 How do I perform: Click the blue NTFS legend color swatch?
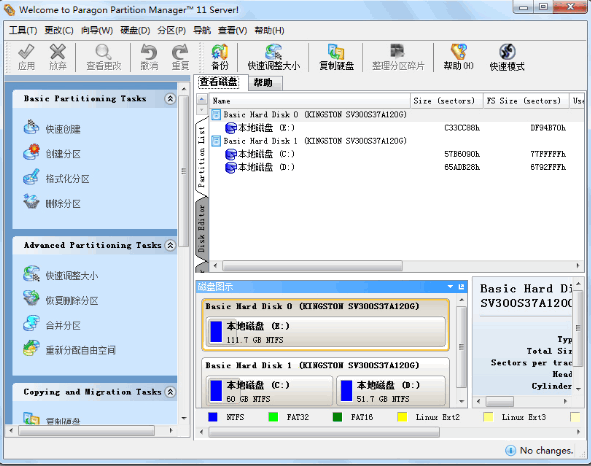(213, 417)
